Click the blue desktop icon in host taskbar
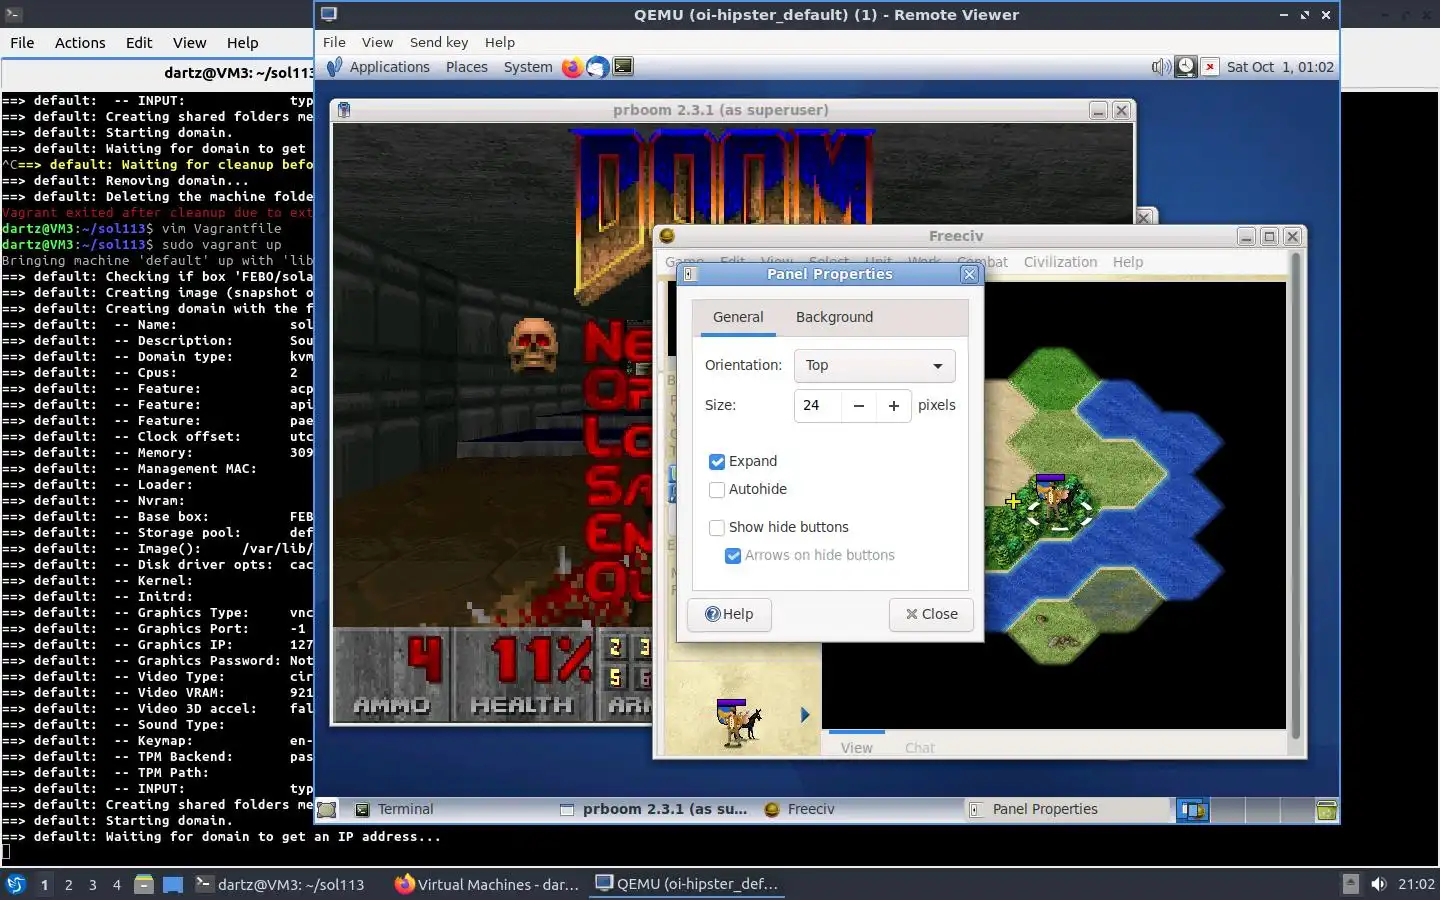The height and width of the screenshot is (900, 1440). pyautogui.click(x=173, y=884)
